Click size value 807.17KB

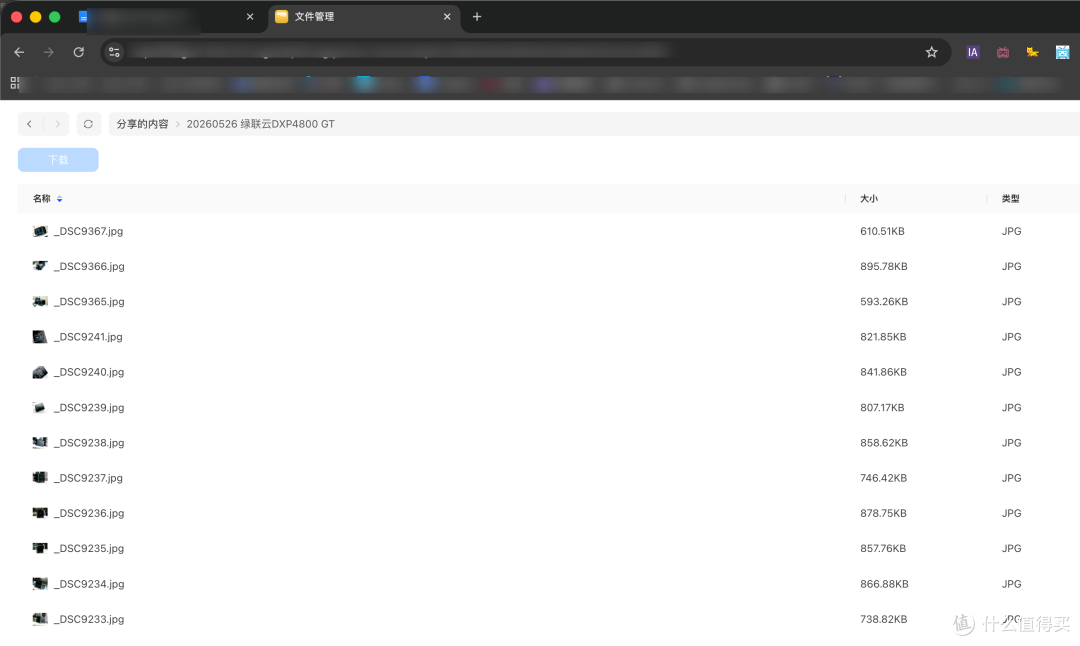click(882, 408)
